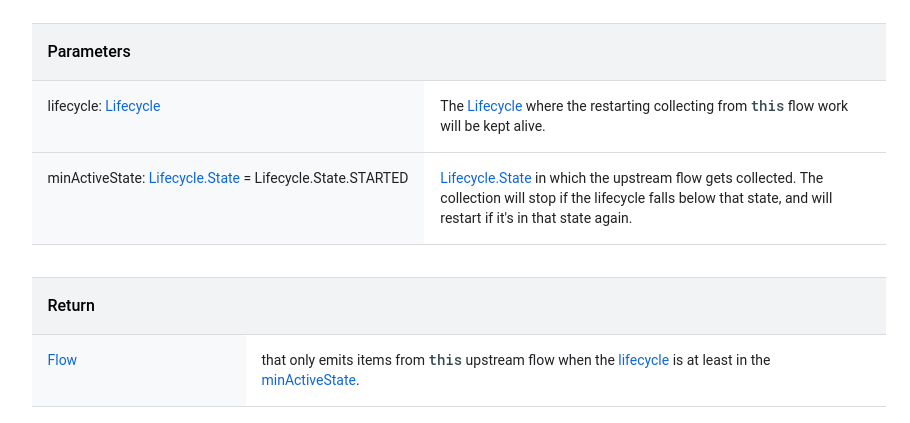The image size is (910, 423).
Task: Click the "this" code word before "upstream flow"
Action: pyautogui.click(x=445, y=360)
